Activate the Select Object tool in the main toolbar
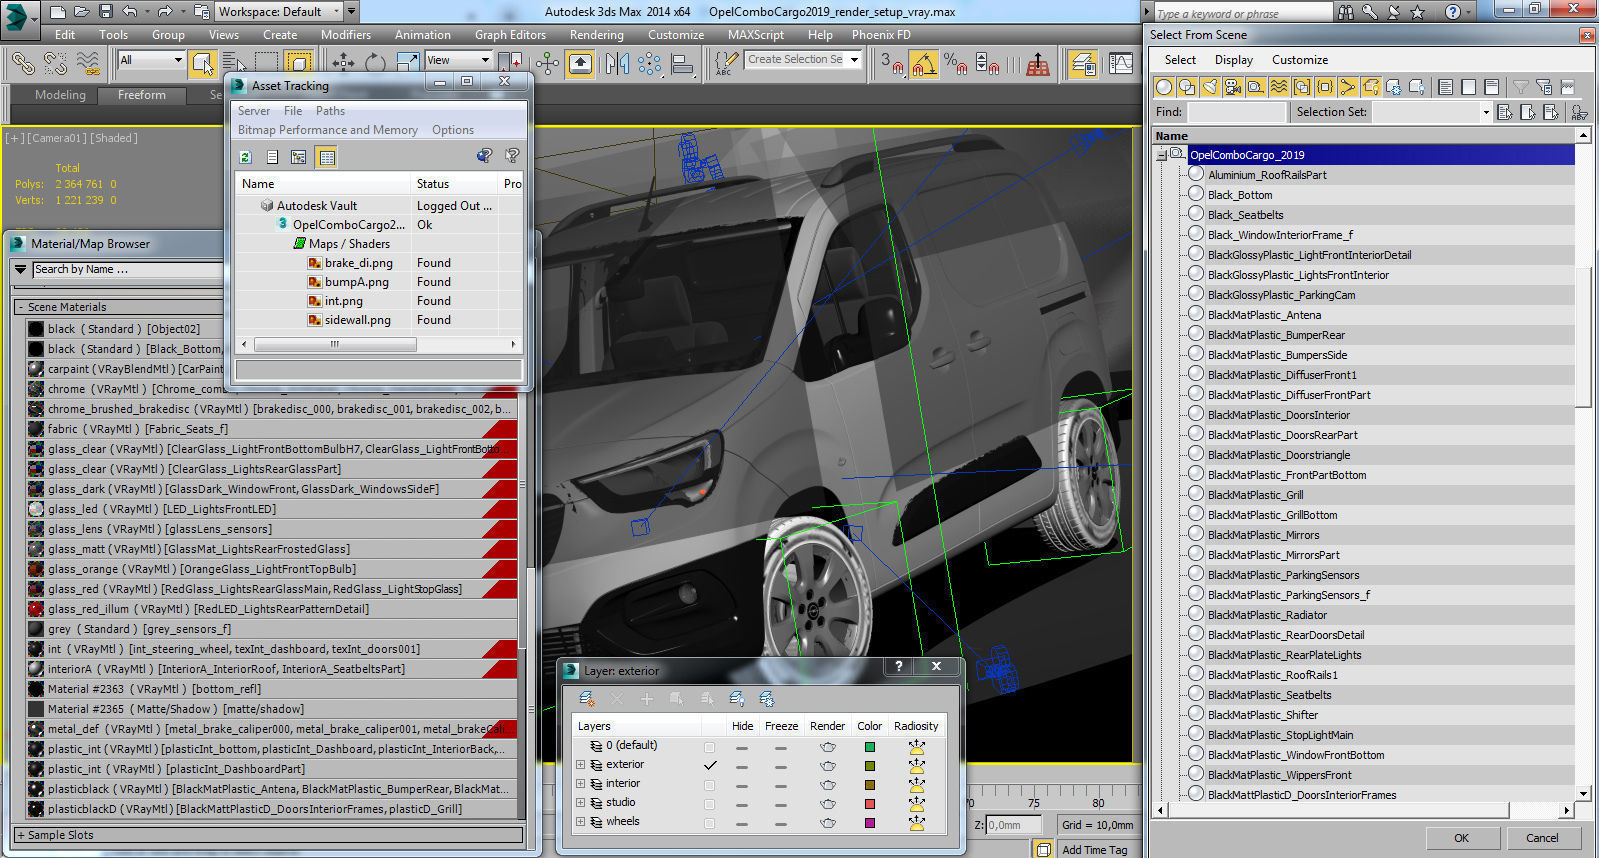Image resolution: width=1599 pixels, height=858 pixels. (203, 63)
